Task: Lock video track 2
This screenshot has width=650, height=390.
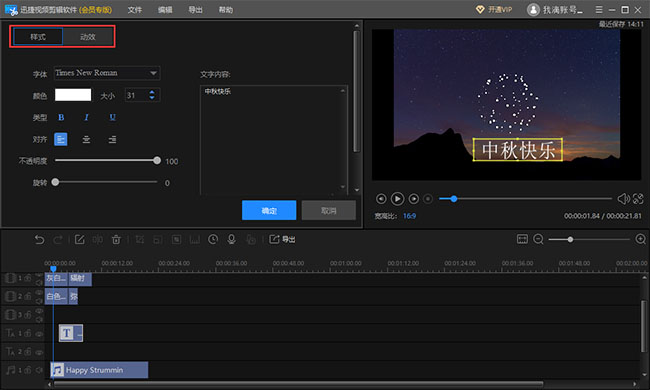Action: pos(28,296)
